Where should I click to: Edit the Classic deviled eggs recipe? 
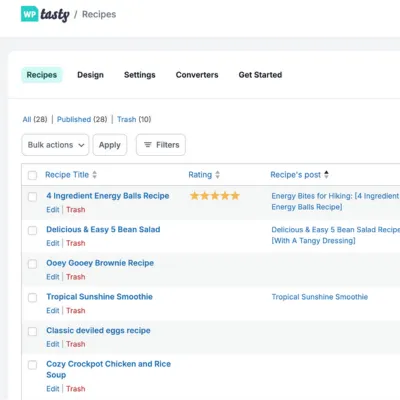pos(53,344)
